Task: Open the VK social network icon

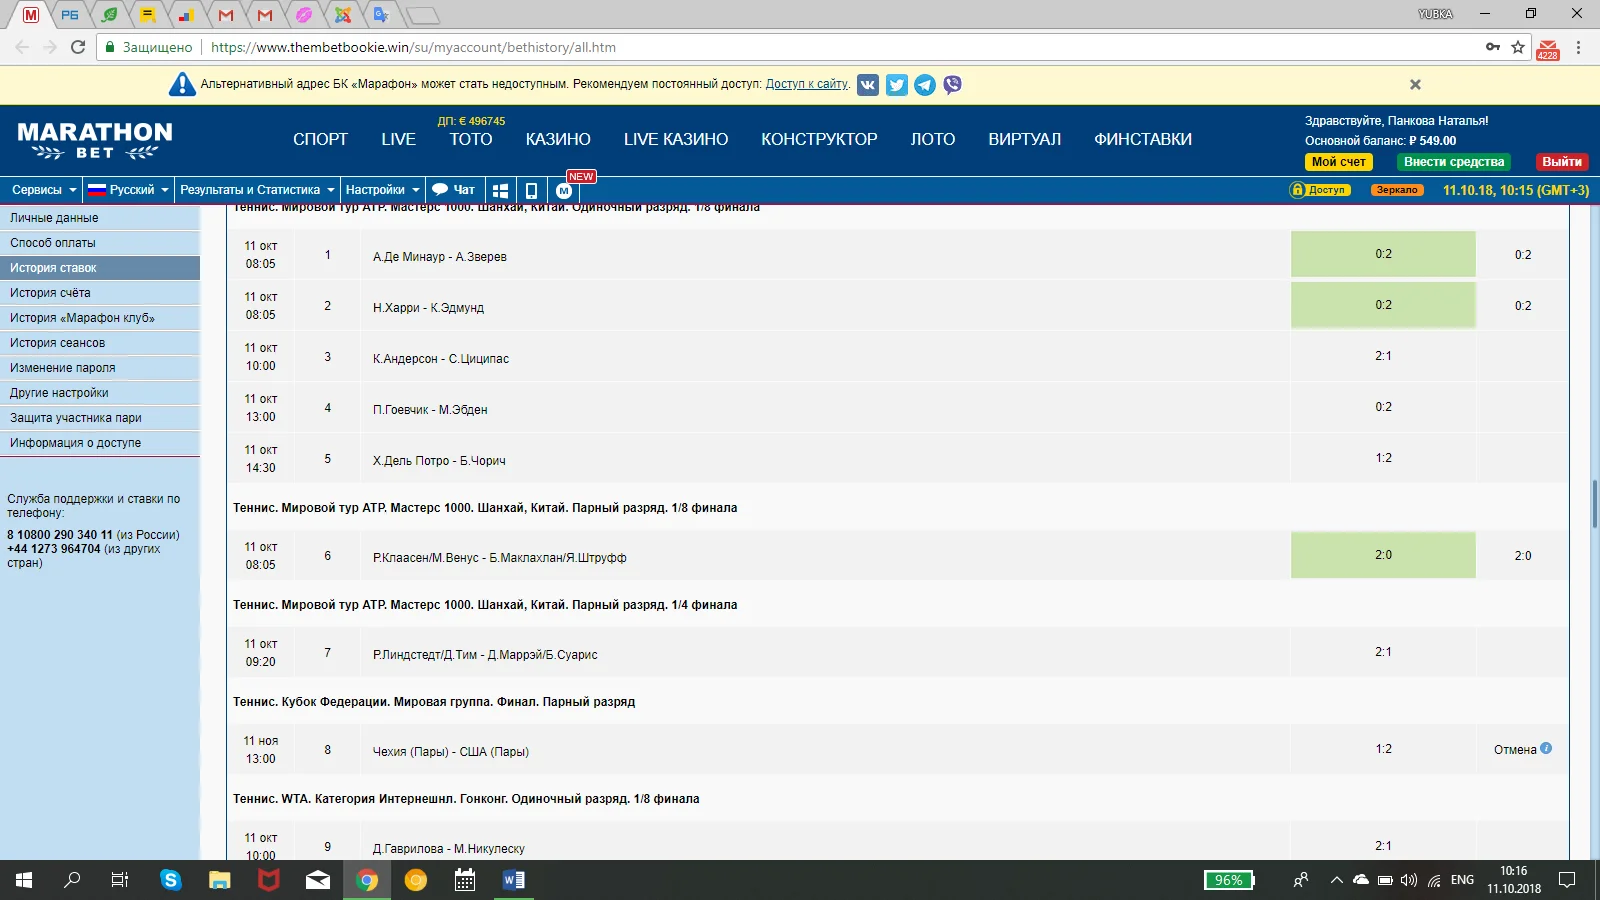Action: (868, 85)
